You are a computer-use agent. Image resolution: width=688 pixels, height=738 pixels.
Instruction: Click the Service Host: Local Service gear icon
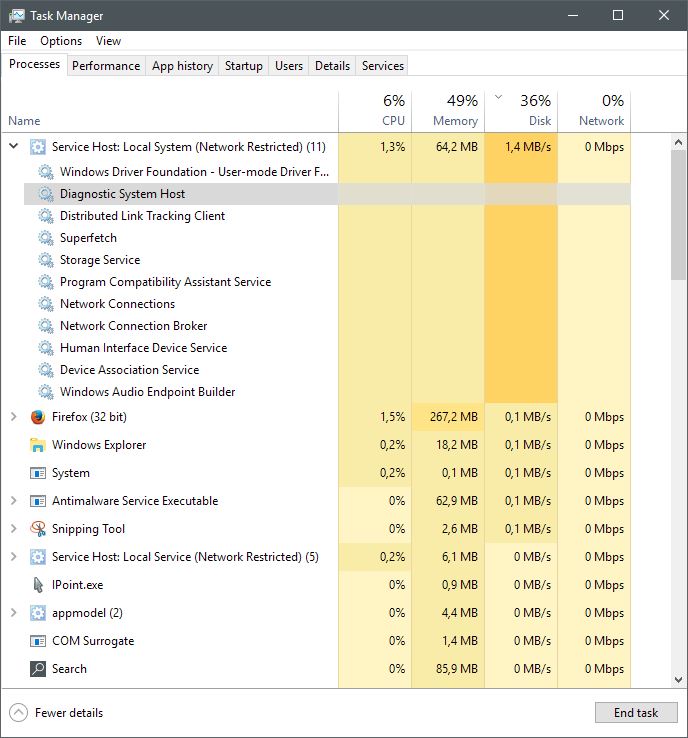(x=38, y=557)
